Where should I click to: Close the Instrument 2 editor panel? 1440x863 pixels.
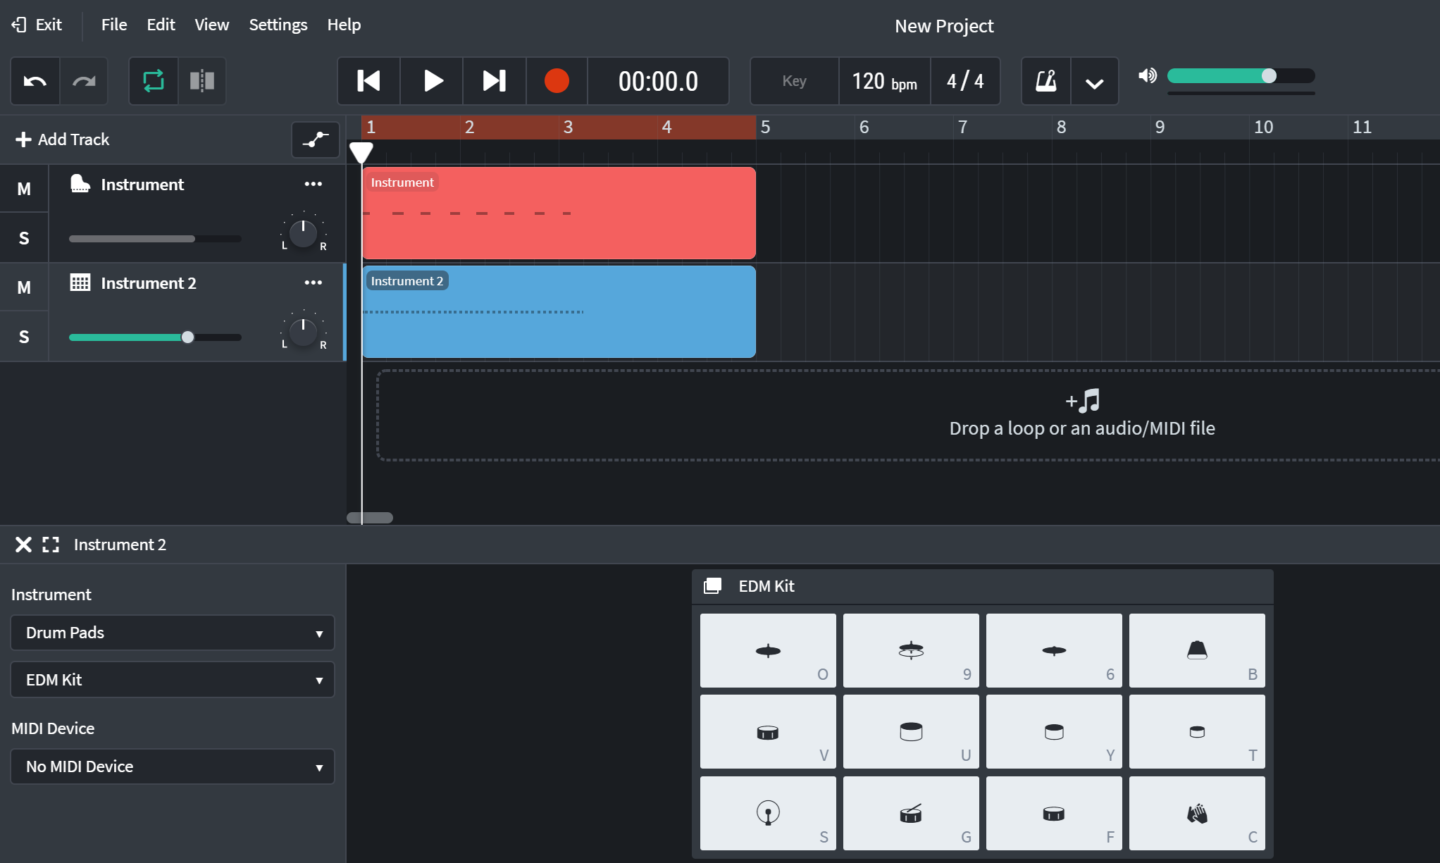[23, 544]
